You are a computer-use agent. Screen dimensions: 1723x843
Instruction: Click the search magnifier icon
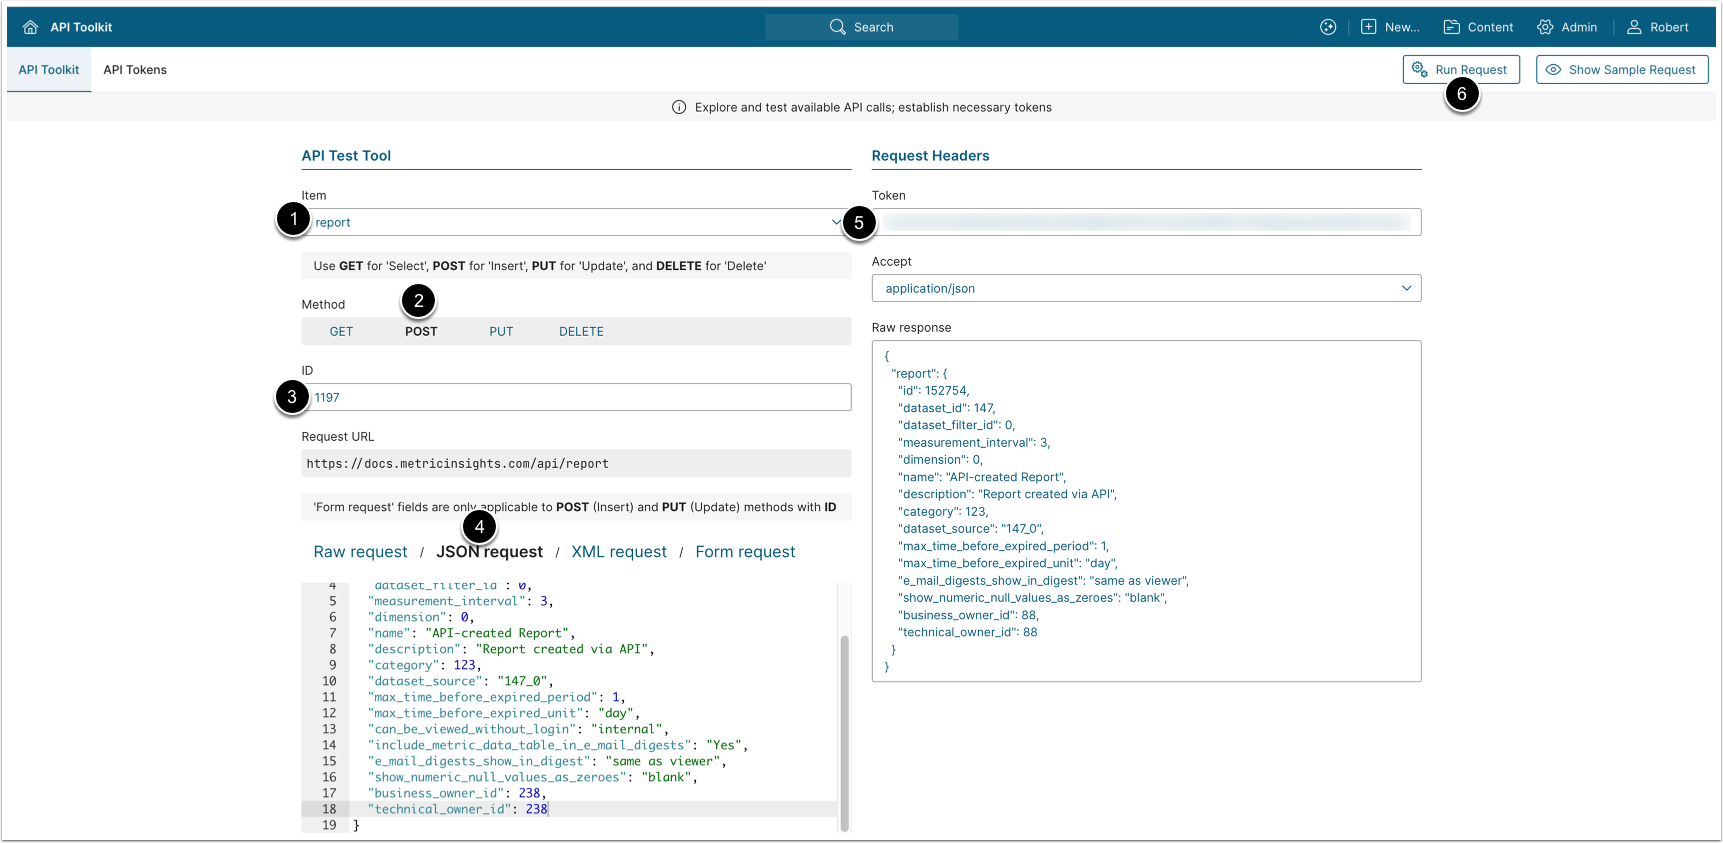pyautogui.click(x=837, y=27)
